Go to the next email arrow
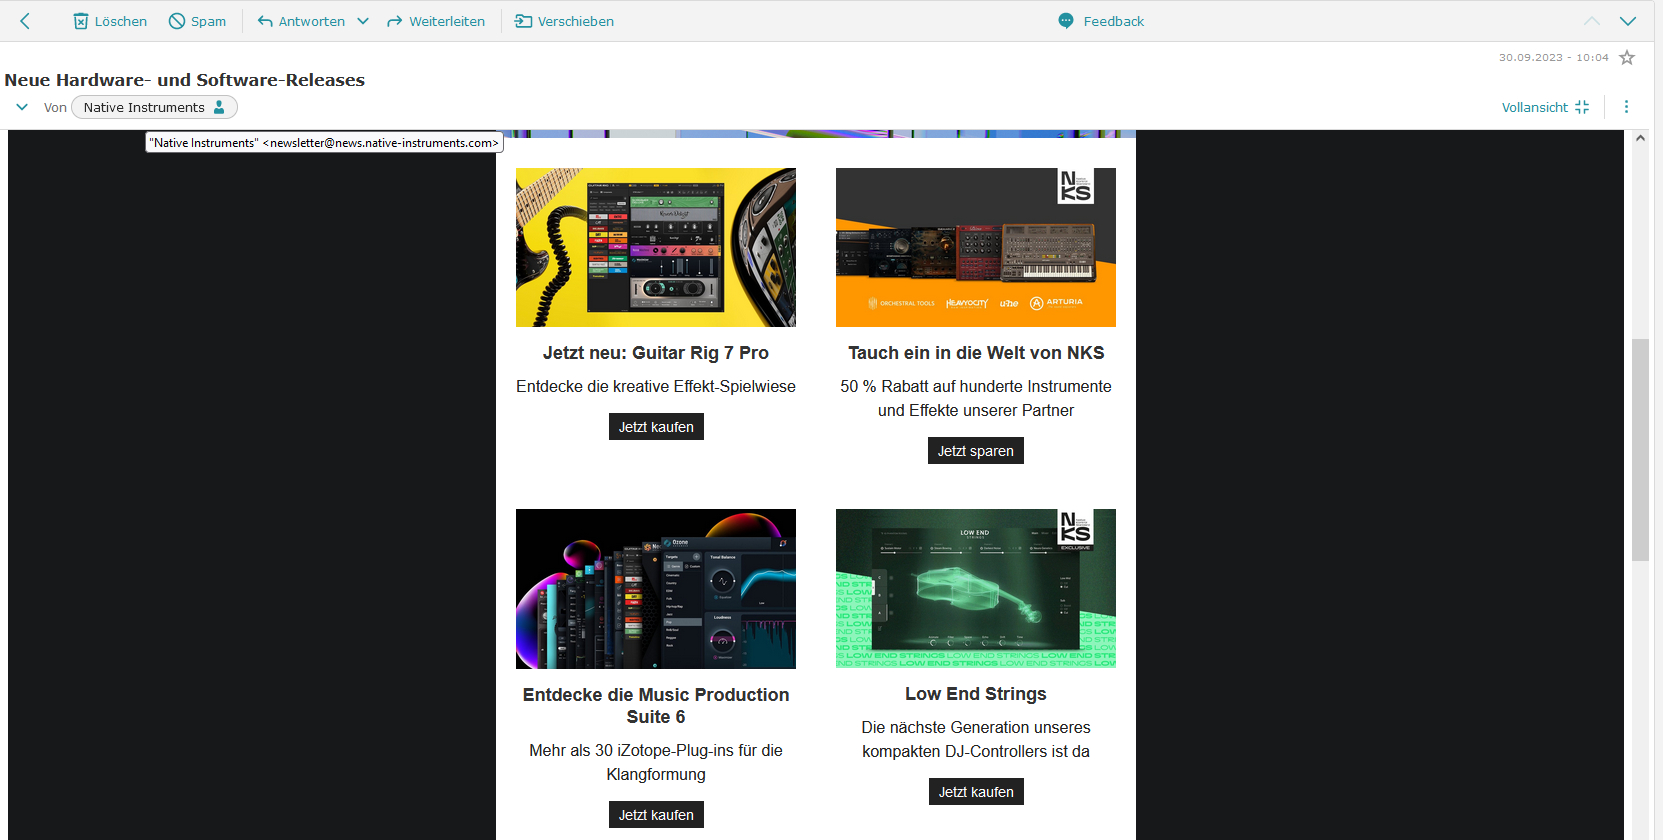This screenshot has height=840, width=1663. [x=1628, y=21]
